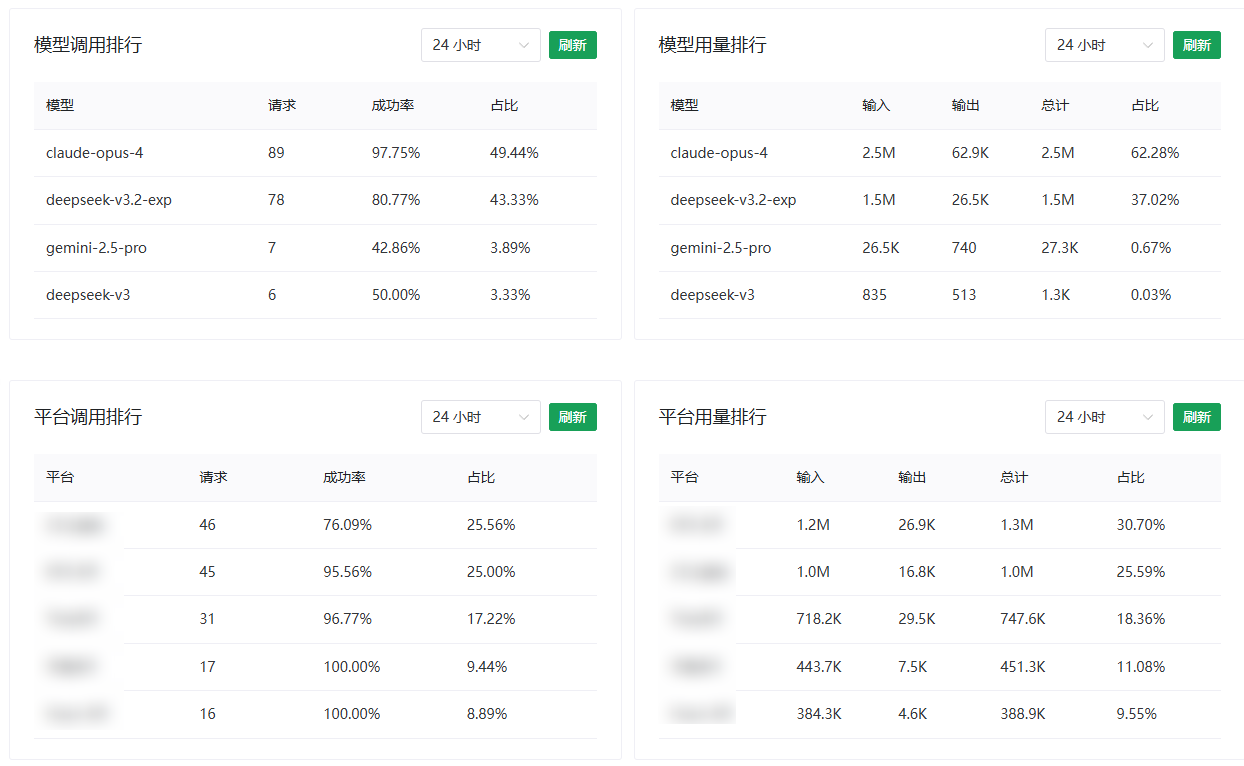Refresh the 平台用量排行 panel
The height and width of the screenshot is (766, 1244).
(x=1196, y=417)
